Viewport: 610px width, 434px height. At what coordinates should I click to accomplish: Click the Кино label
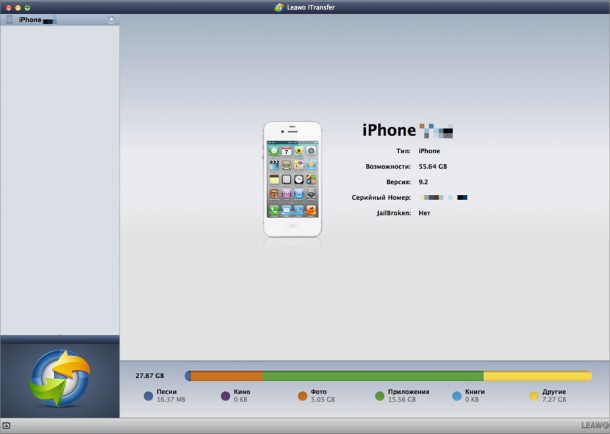[242, 392]
